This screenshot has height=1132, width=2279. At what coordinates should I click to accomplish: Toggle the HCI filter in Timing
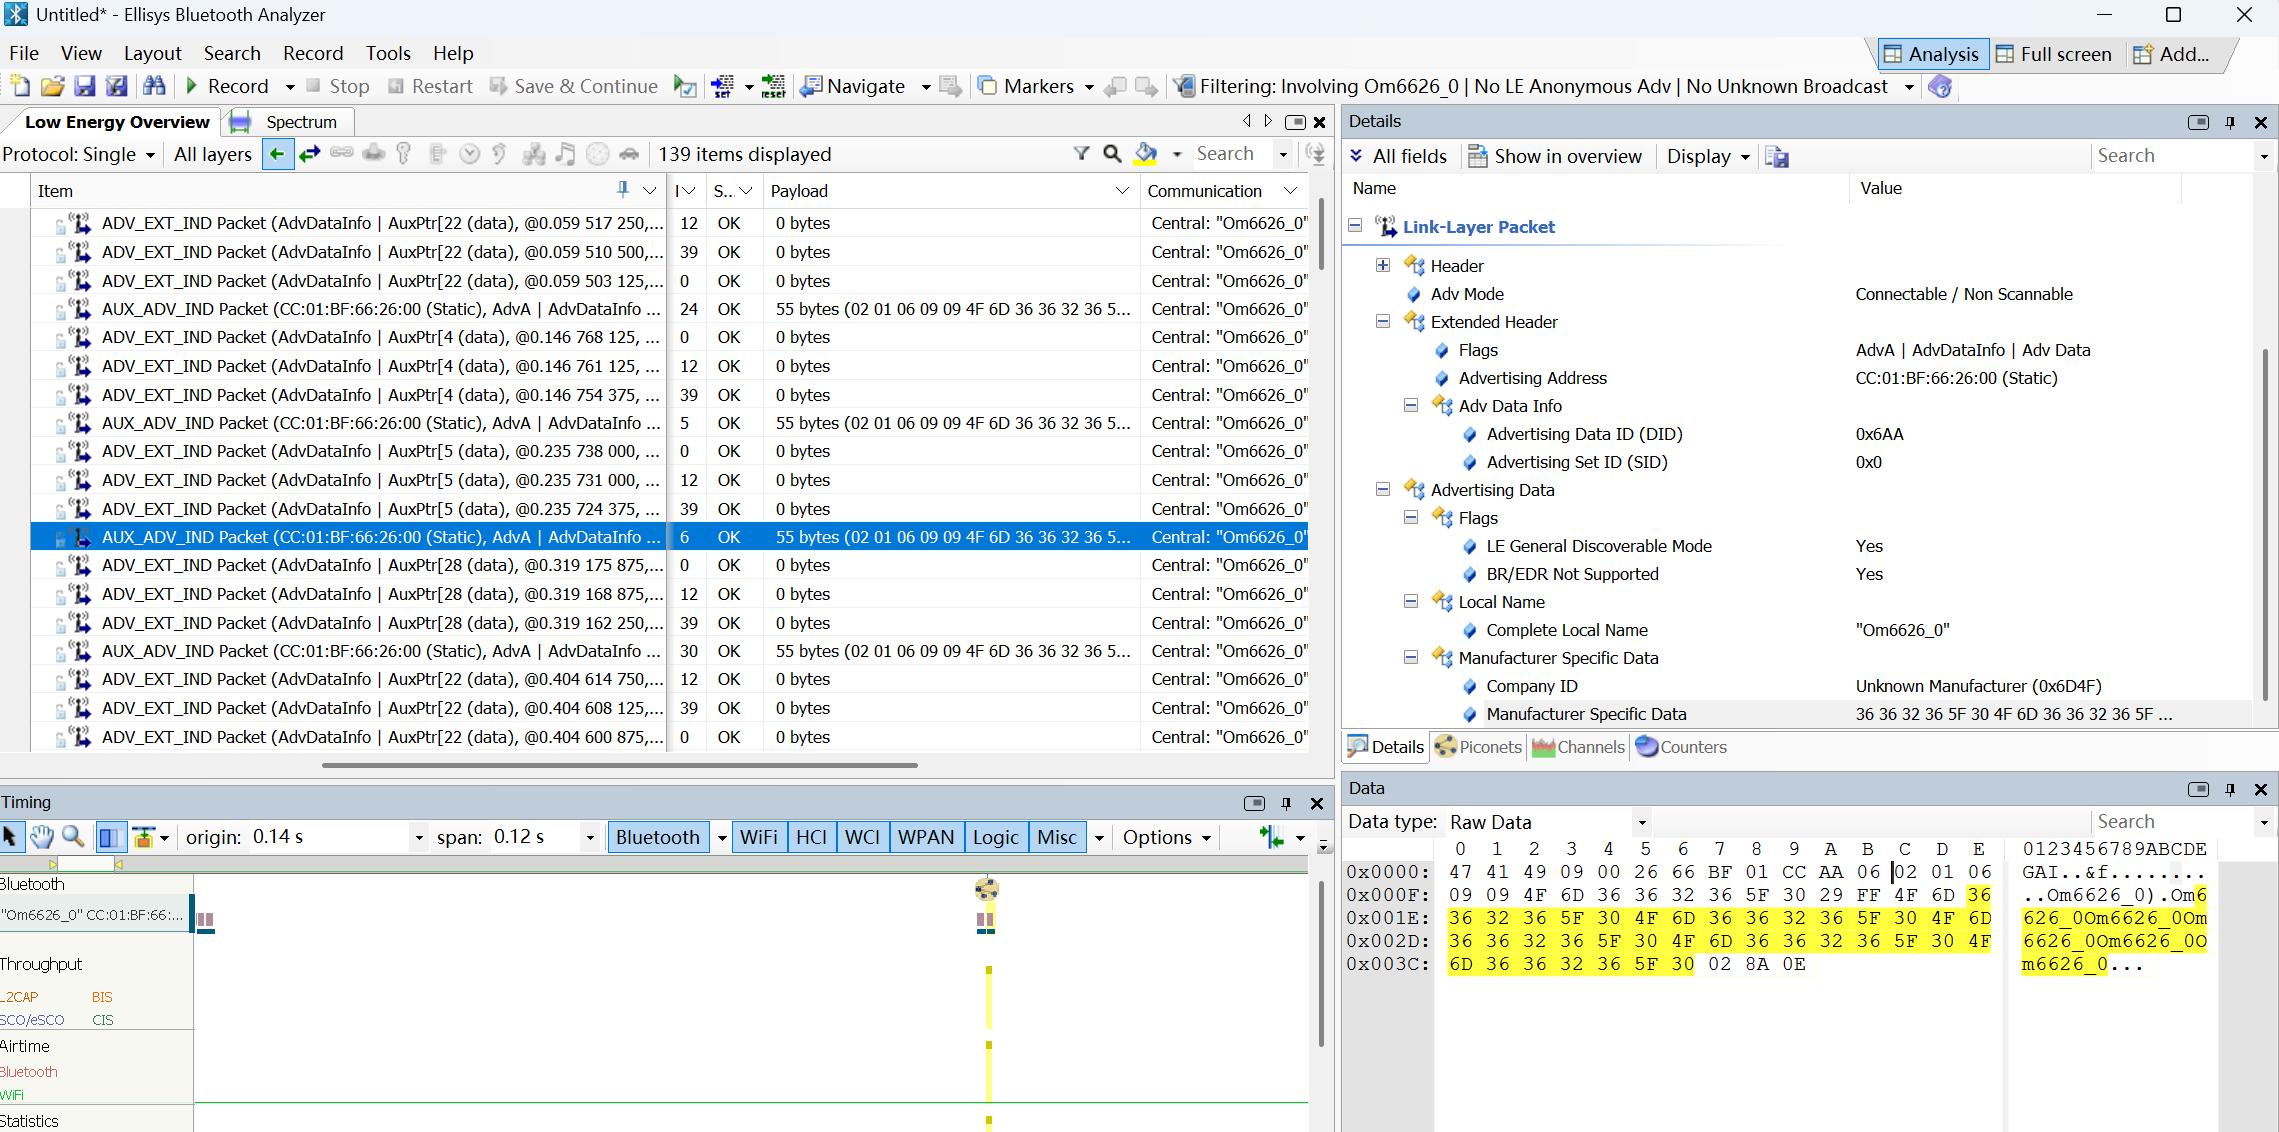coord(811,837)
